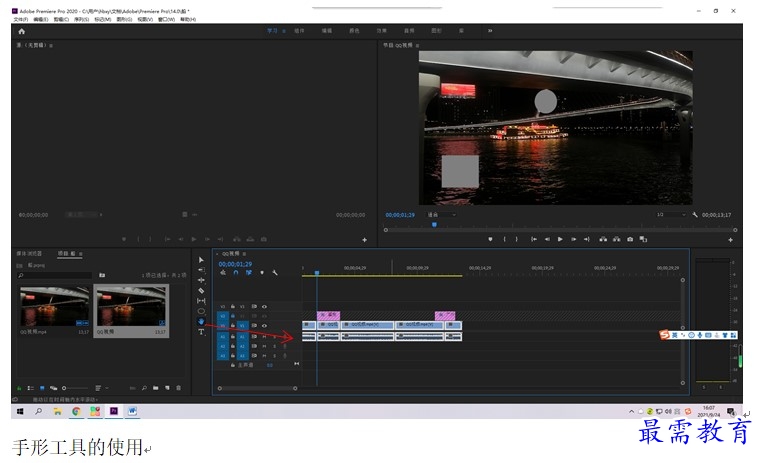Image resolution: width=760 pixels, height=463 pixels.
Task: Select the Slip tool
Action: 201,301
